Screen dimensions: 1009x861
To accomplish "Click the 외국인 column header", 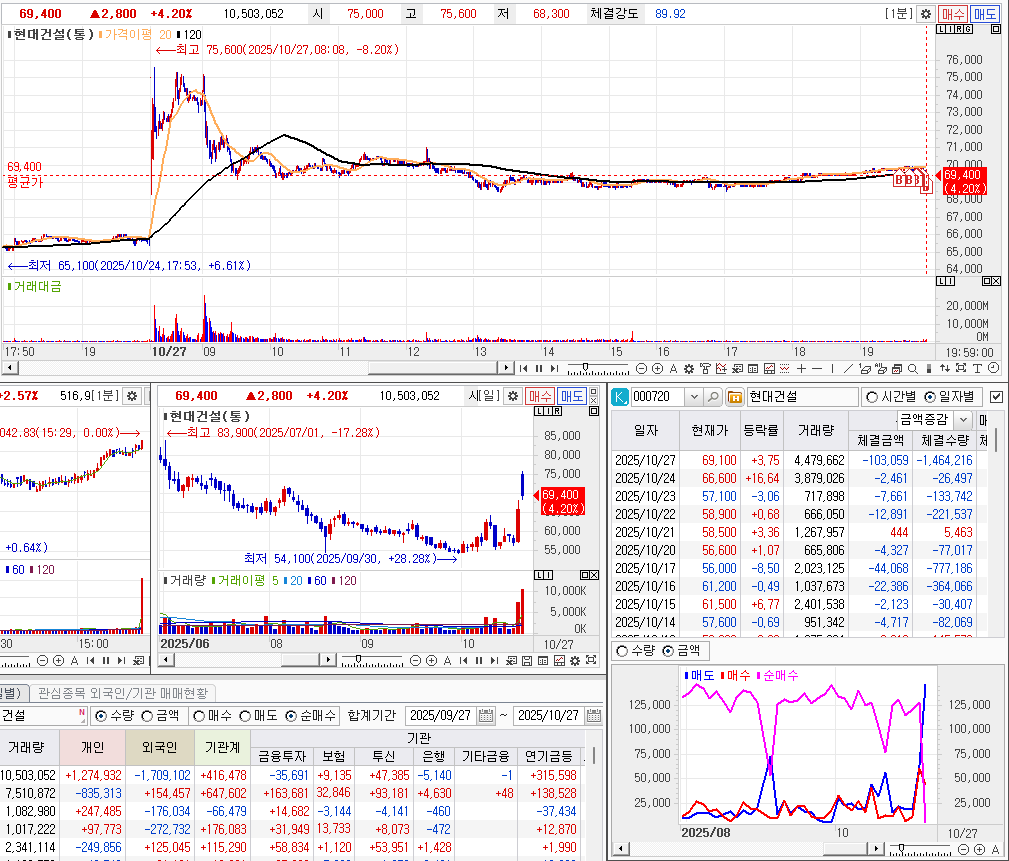I will (160, 747).
